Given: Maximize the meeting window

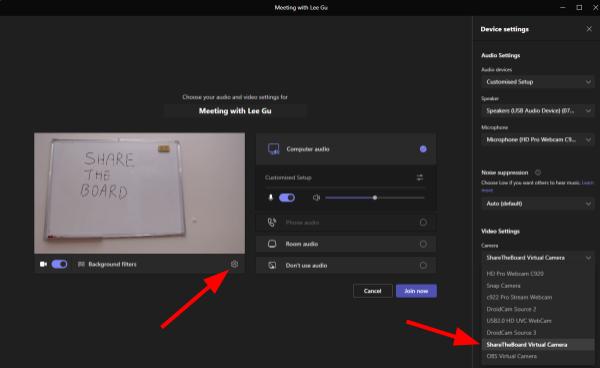Looking at the screenshot, I should [x=579, y=7].
